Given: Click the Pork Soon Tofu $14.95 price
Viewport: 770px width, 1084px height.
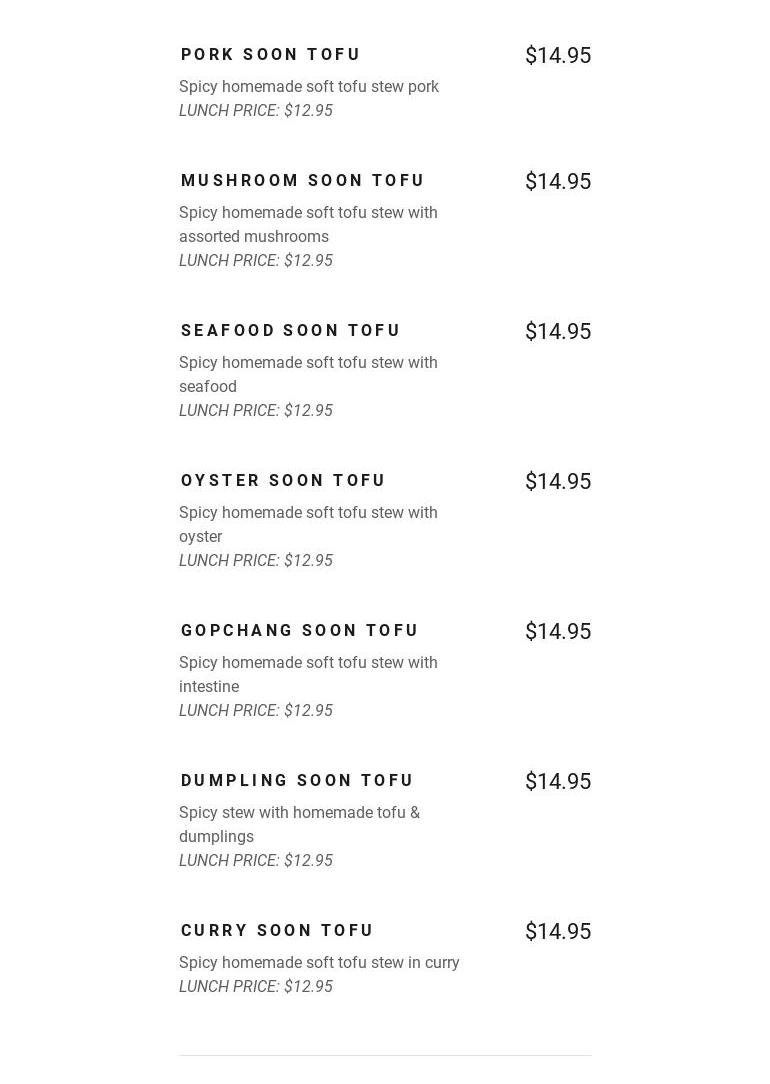Looking at the screenshot, I should (557, 56).
